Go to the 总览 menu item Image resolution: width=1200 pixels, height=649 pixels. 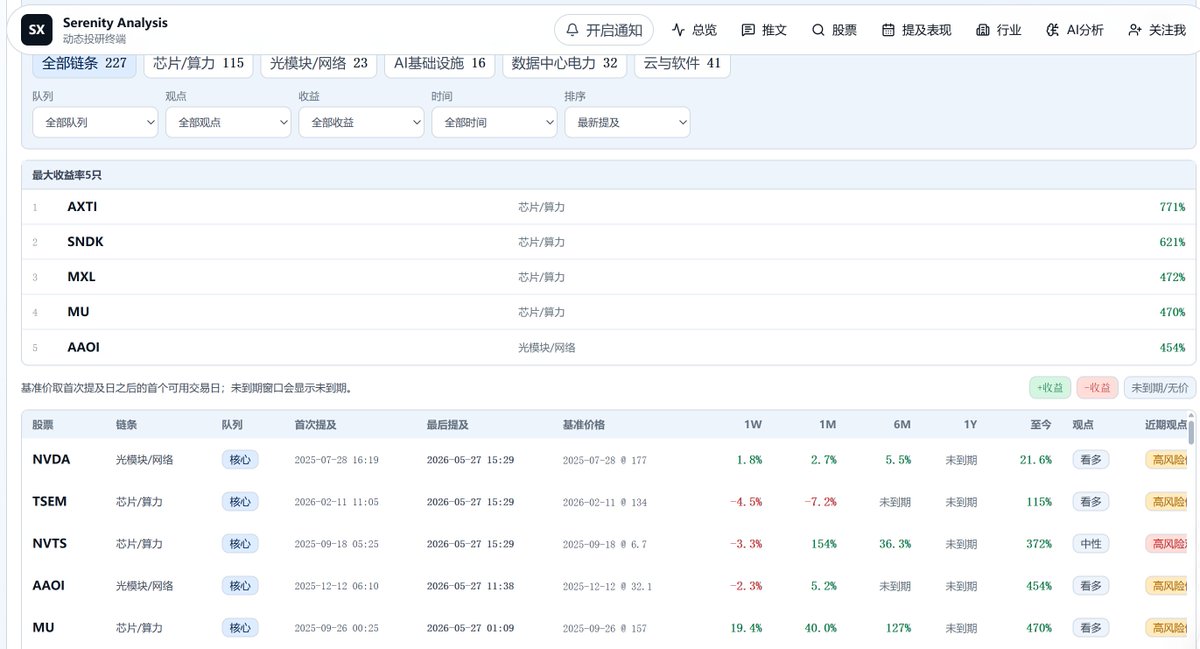click(695, 30)
